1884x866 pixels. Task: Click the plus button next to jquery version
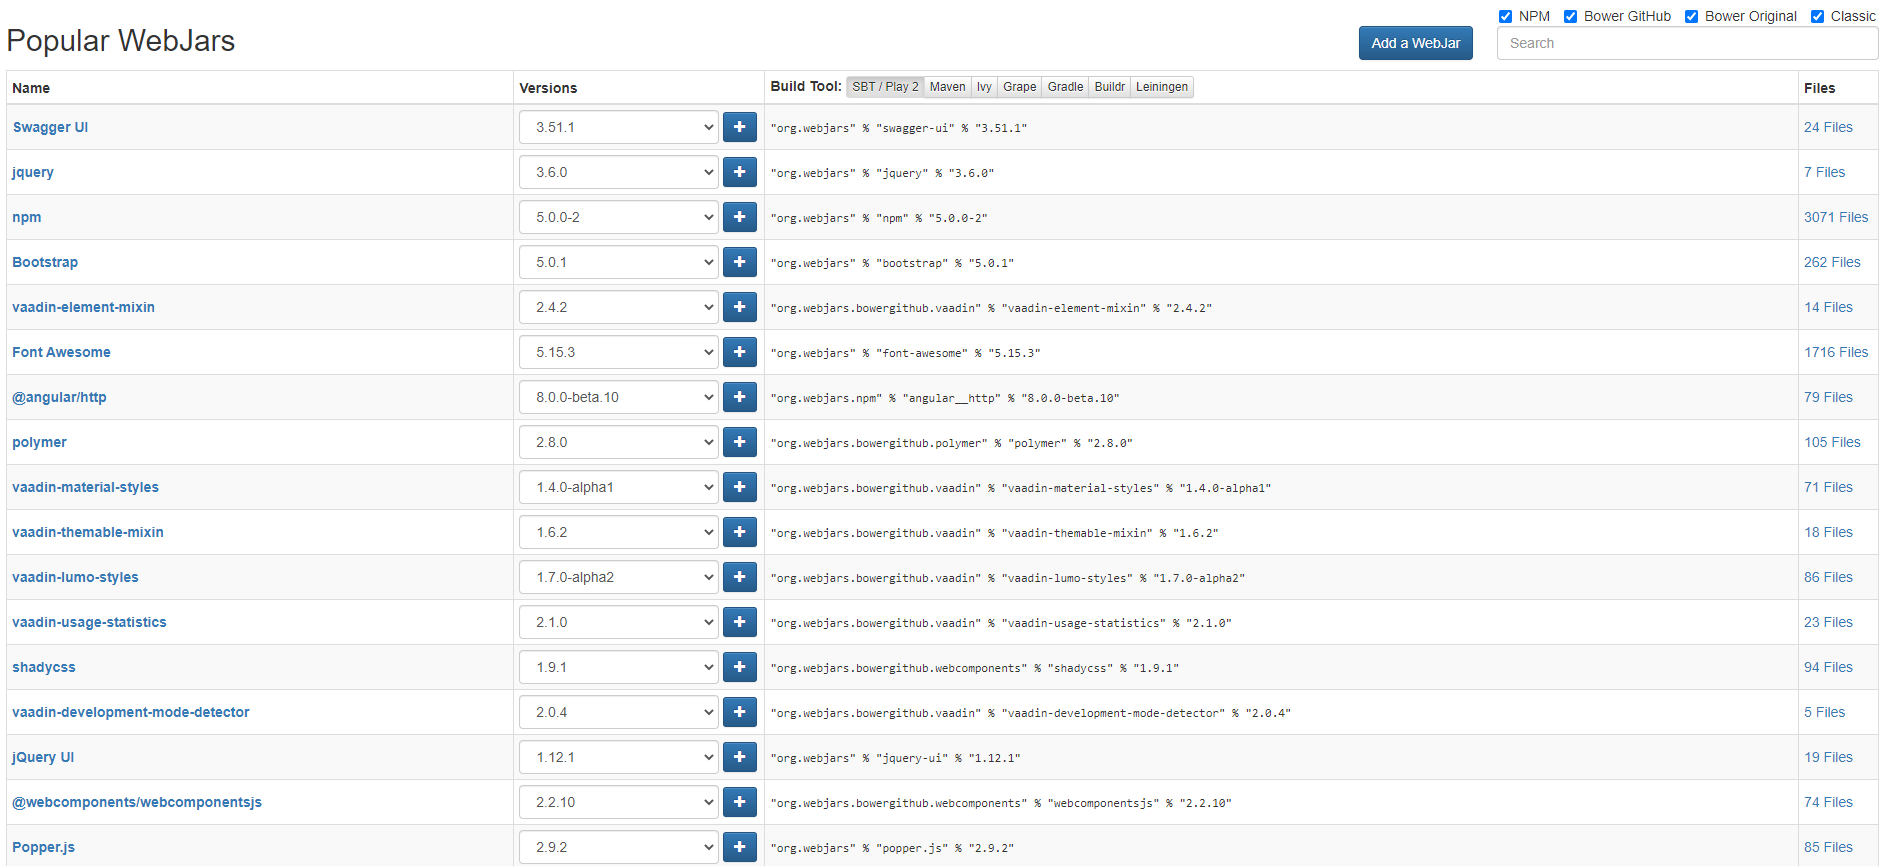point(739,172)
